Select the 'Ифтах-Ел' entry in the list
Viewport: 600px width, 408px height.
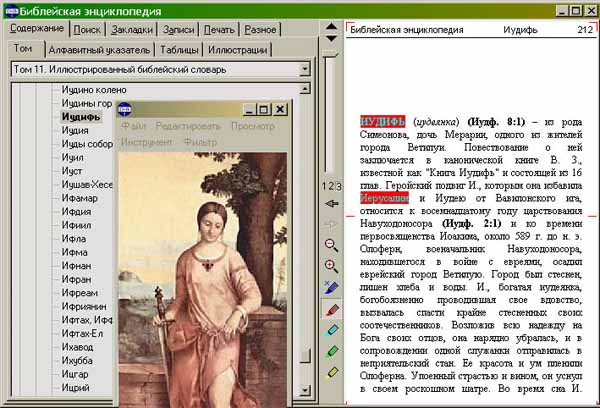83,333
